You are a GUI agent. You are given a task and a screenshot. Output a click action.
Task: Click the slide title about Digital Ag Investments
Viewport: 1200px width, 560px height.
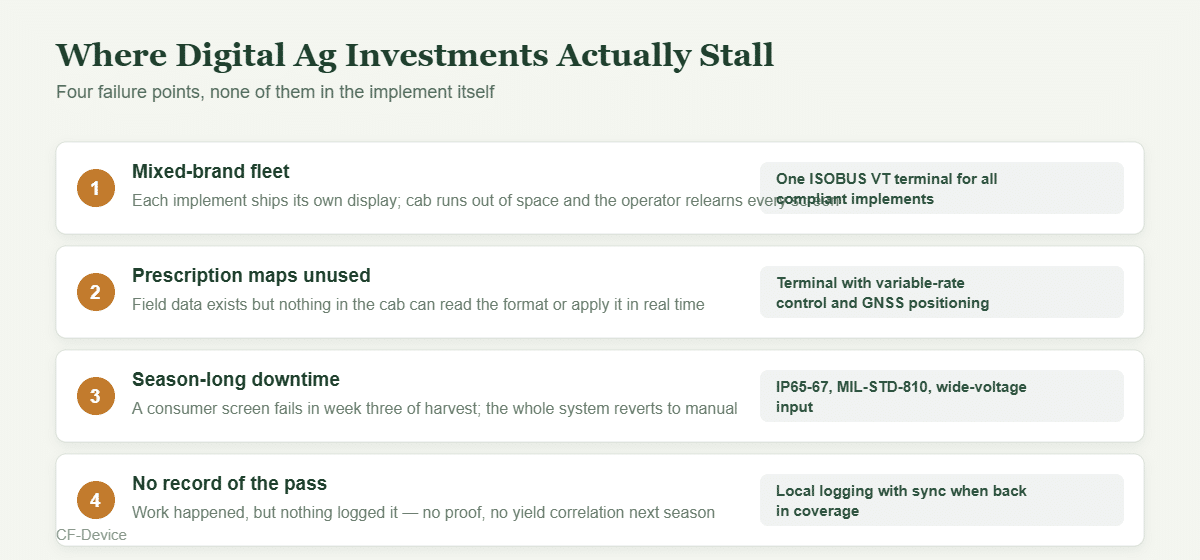pyautogui.click(x=415, y=56)
